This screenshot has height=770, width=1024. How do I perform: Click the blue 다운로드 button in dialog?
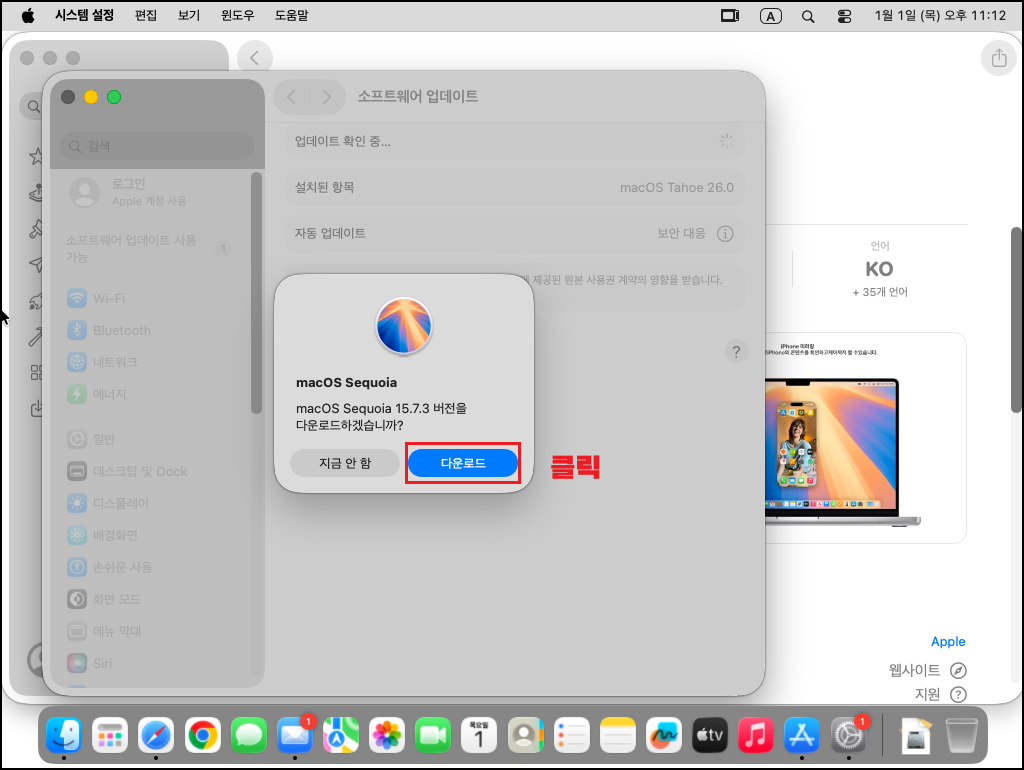[463, 463]
